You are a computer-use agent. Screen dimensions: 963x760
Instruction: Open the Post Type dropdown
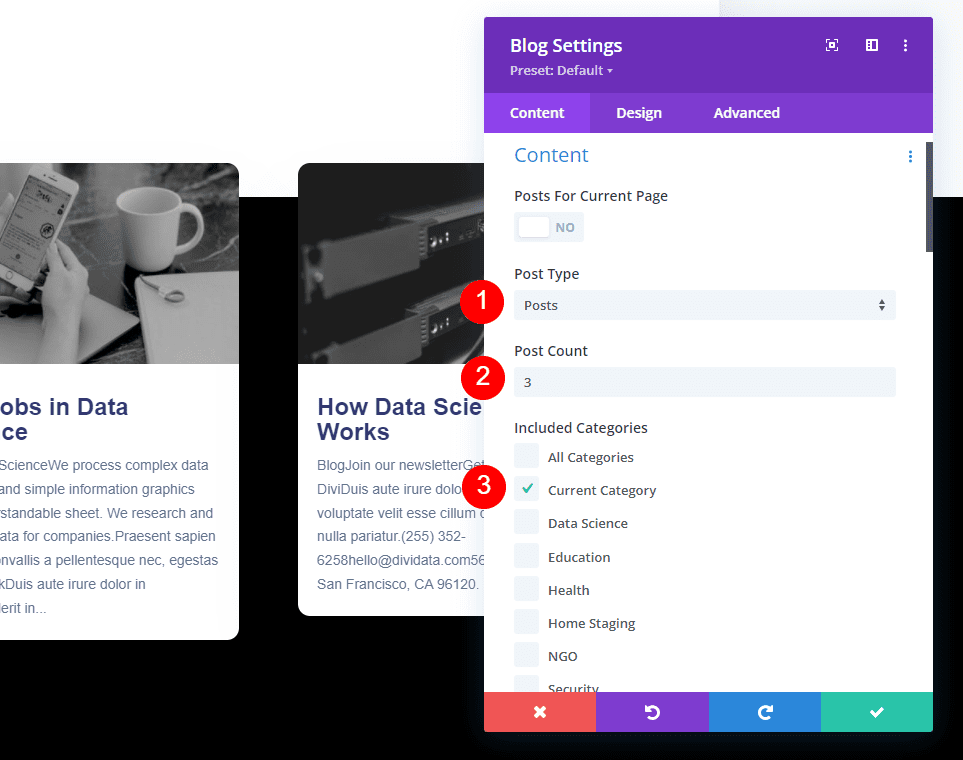(704, 305)
